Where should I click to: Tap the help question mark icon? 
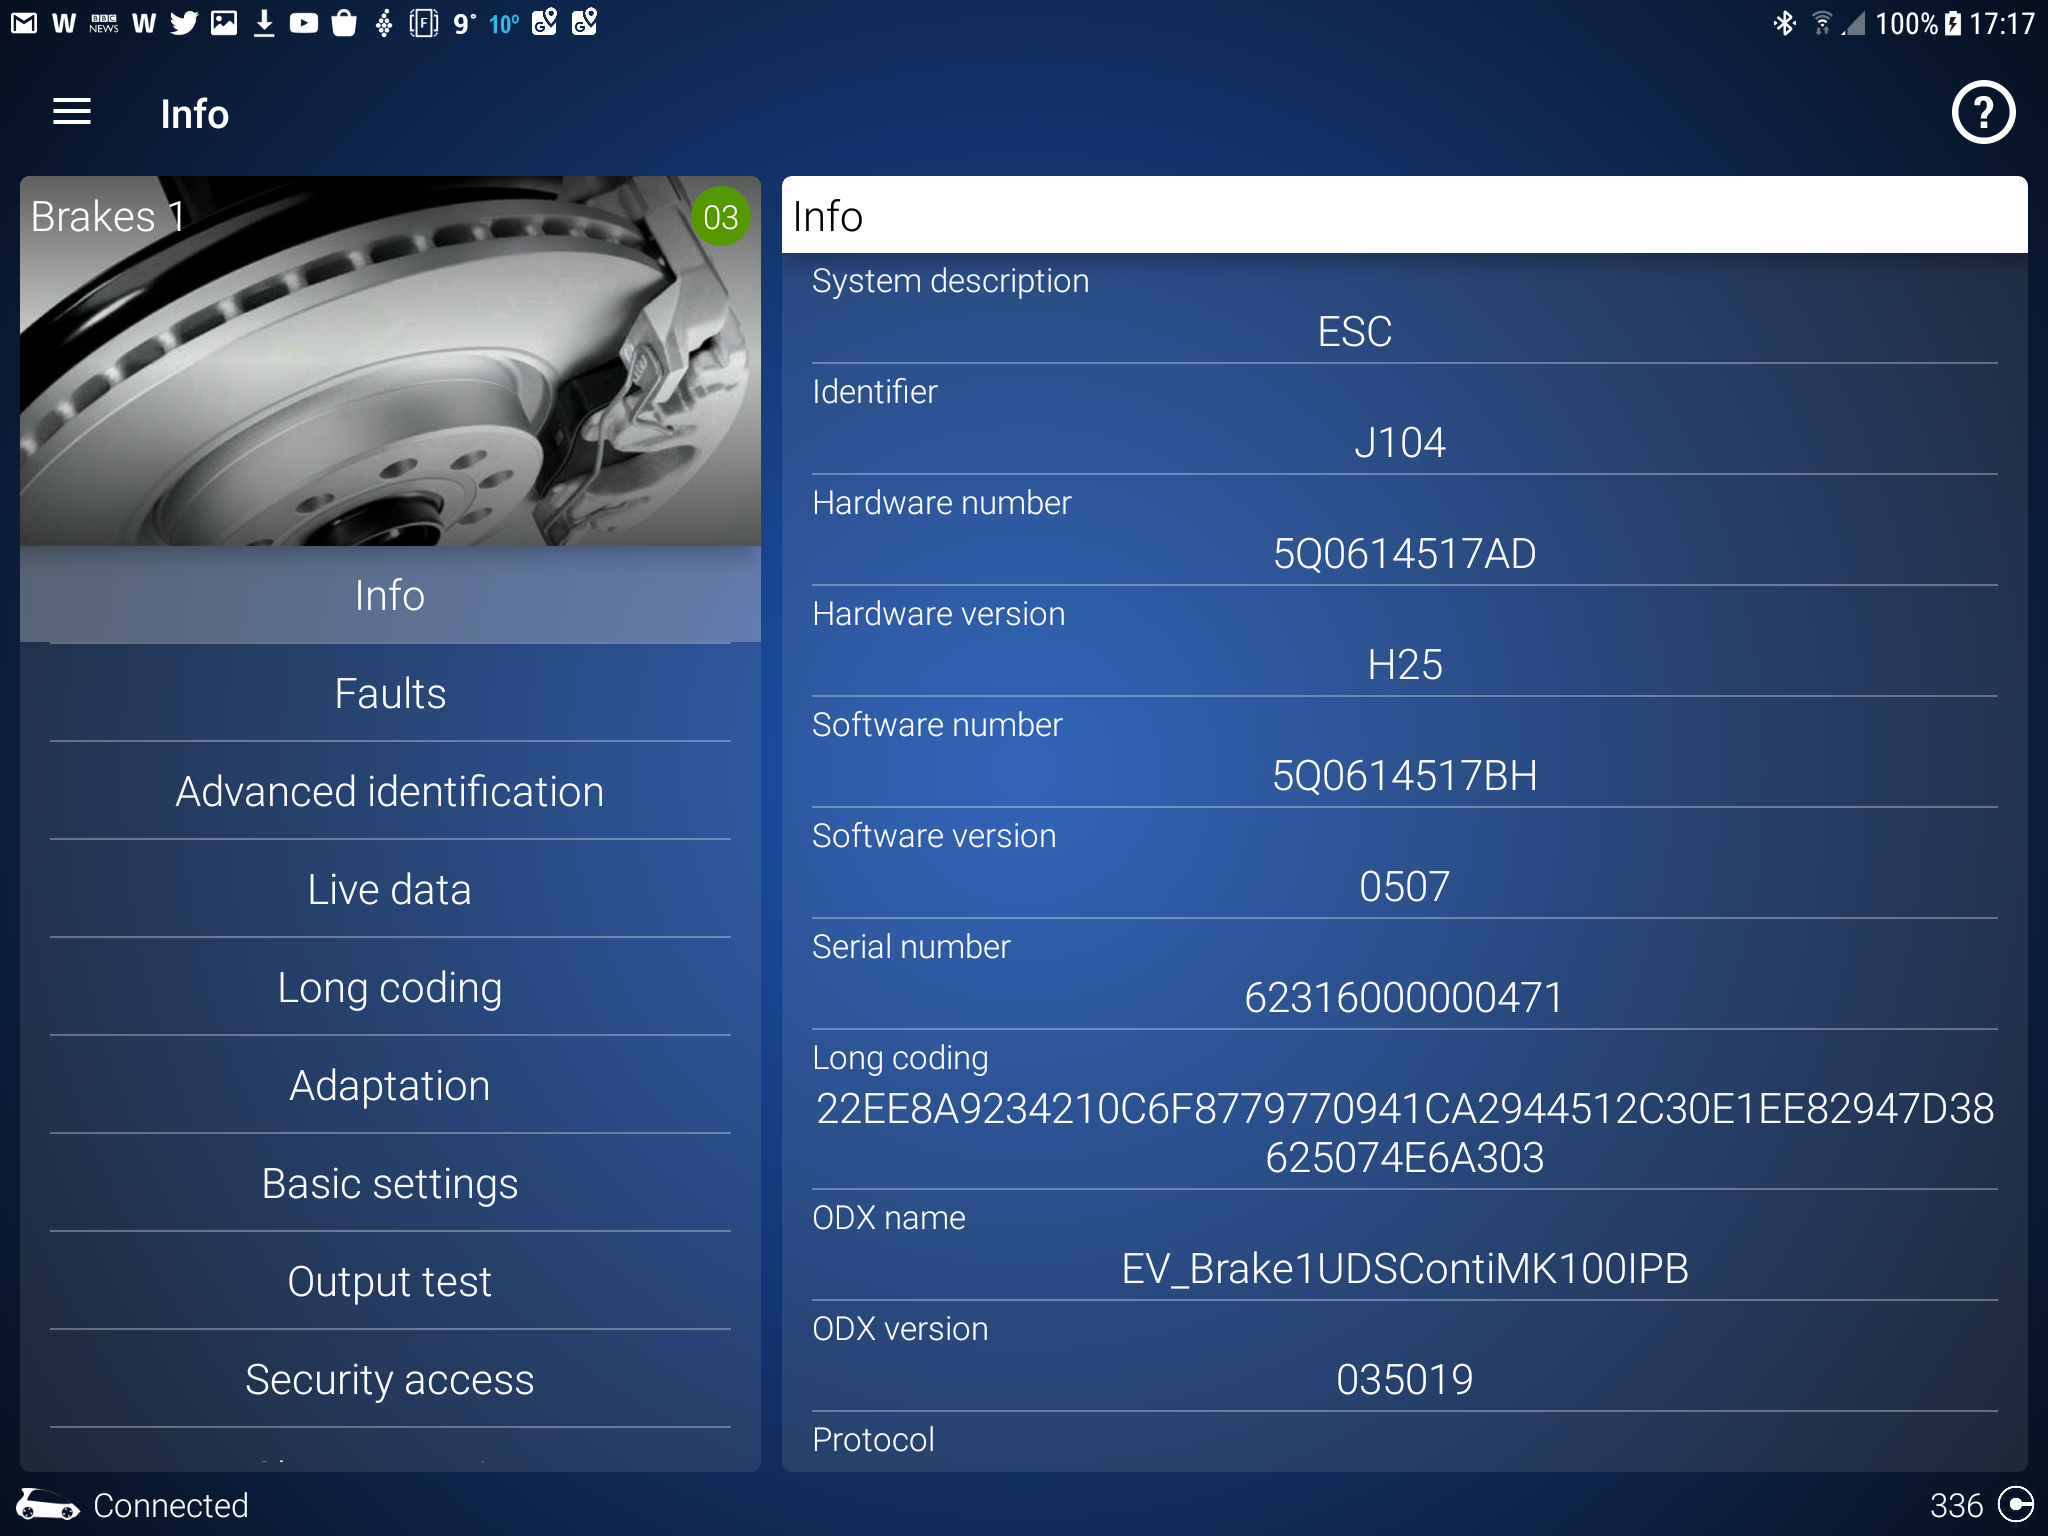coord(1982,113)
